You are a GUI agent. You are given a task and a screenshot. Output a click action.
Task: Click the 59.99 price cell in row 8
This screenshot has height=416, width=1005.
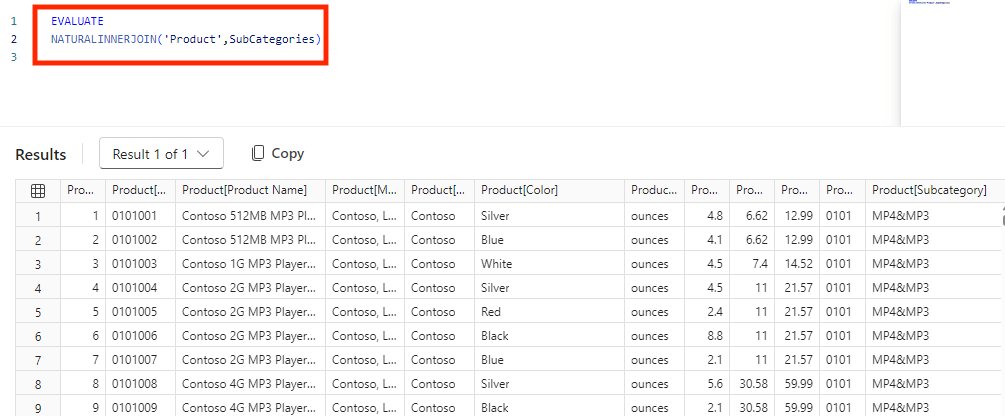pos(797,384)
